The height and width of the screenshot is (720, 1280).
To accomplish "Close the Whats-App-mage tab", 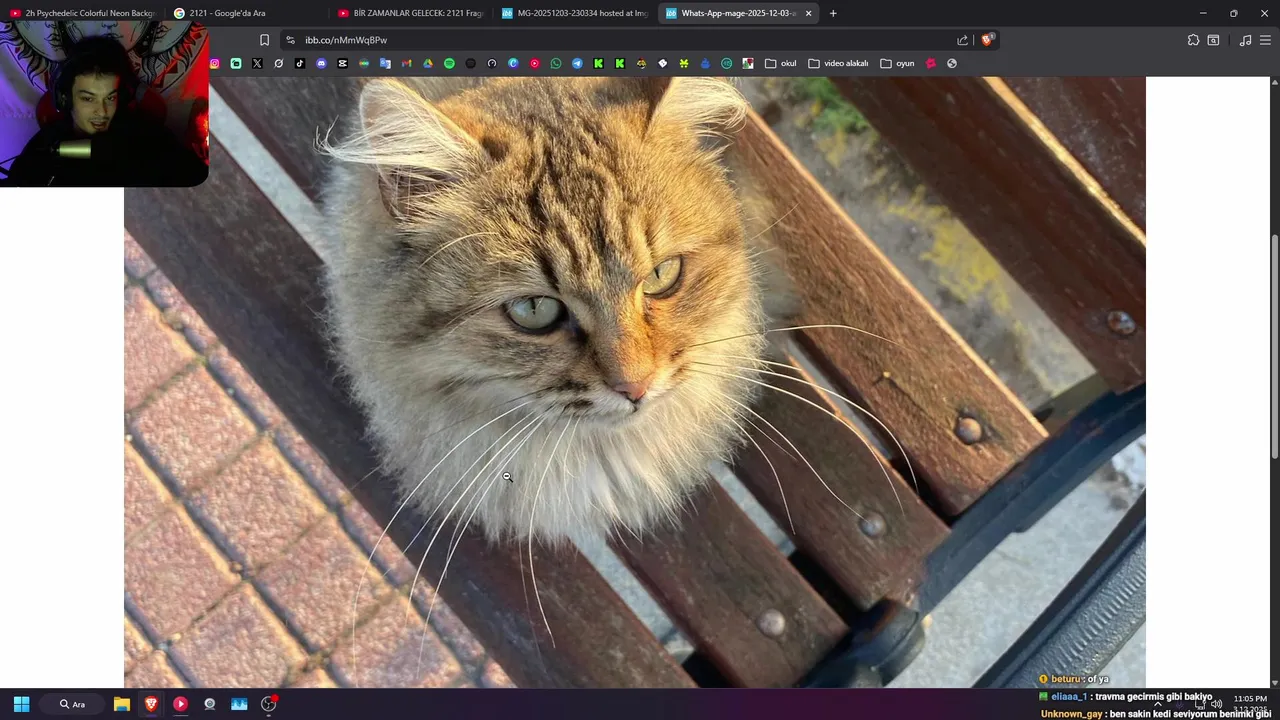I will click(x=808, y=13).
